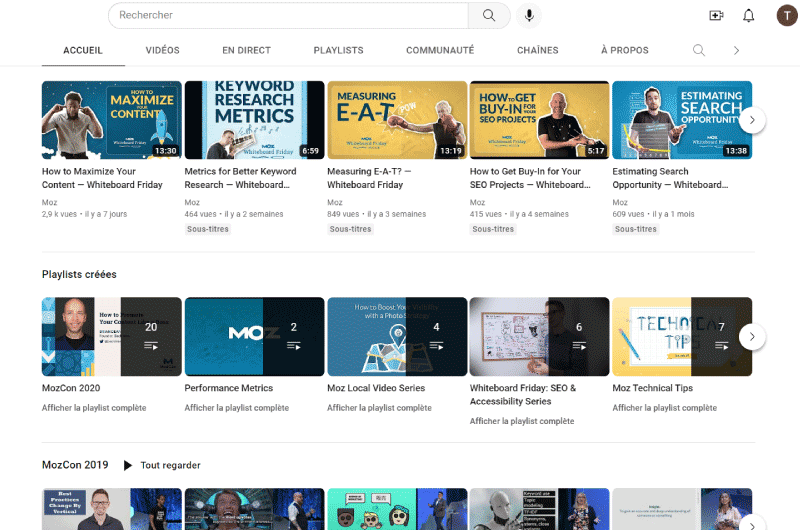Image resolution: width=800 pixels, height=530 pixels.
Task: Go to the Communauté tab
Action: point(440,50)
